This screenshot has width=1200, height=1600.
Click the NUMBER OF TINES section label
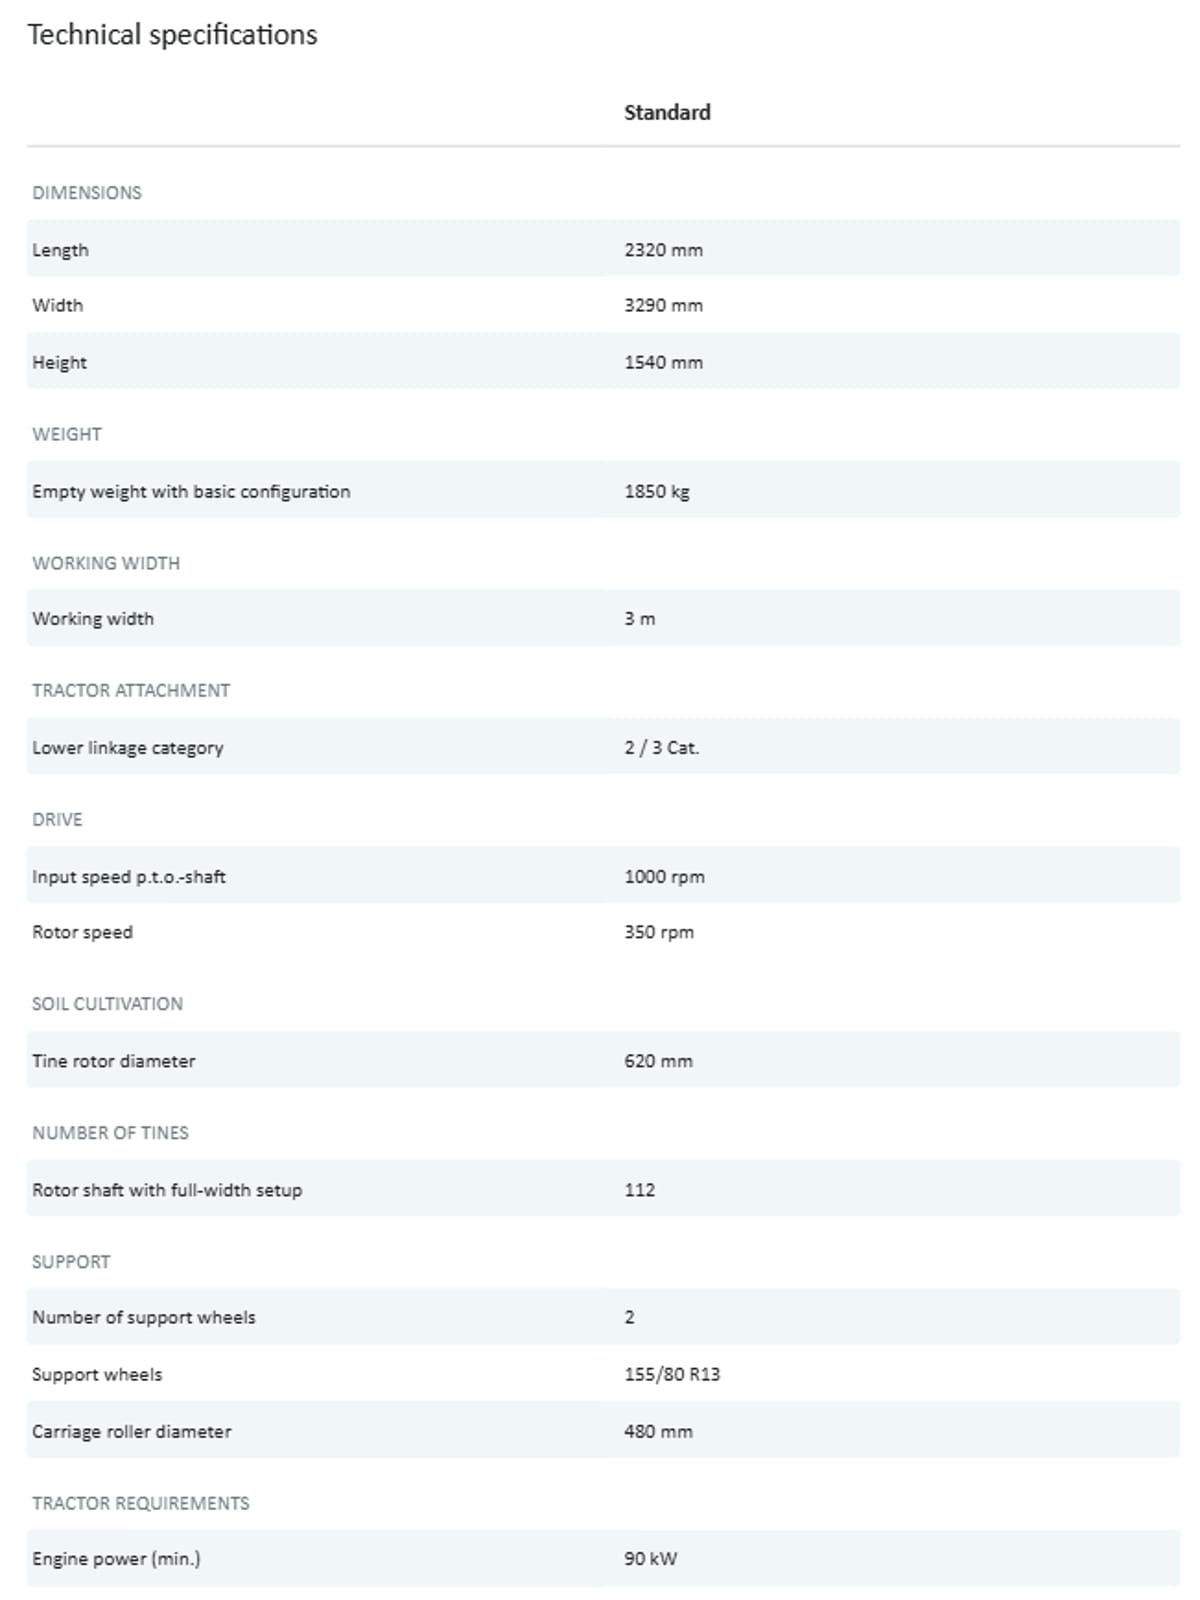110,1133
